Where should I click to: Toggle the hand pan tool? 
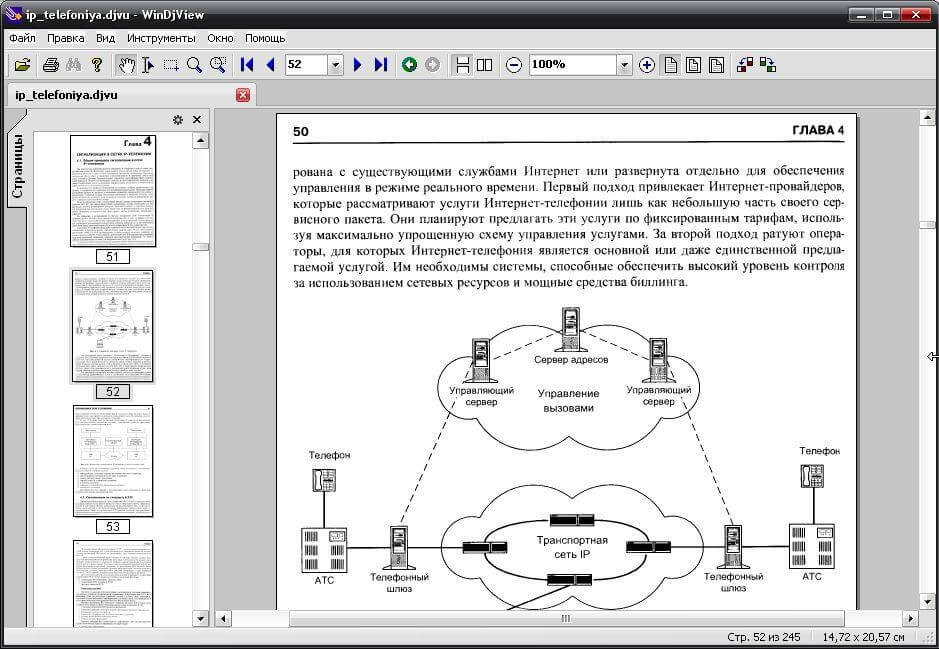126,65
